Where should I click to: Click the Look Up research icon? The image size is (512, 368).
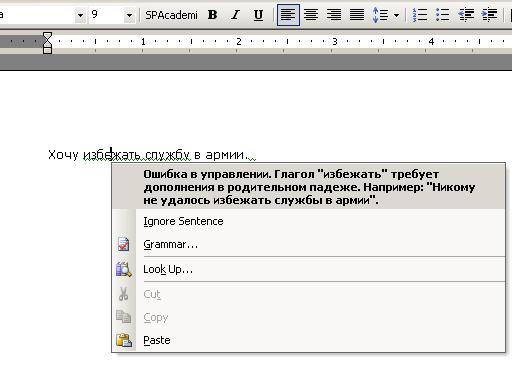point(123,269)
